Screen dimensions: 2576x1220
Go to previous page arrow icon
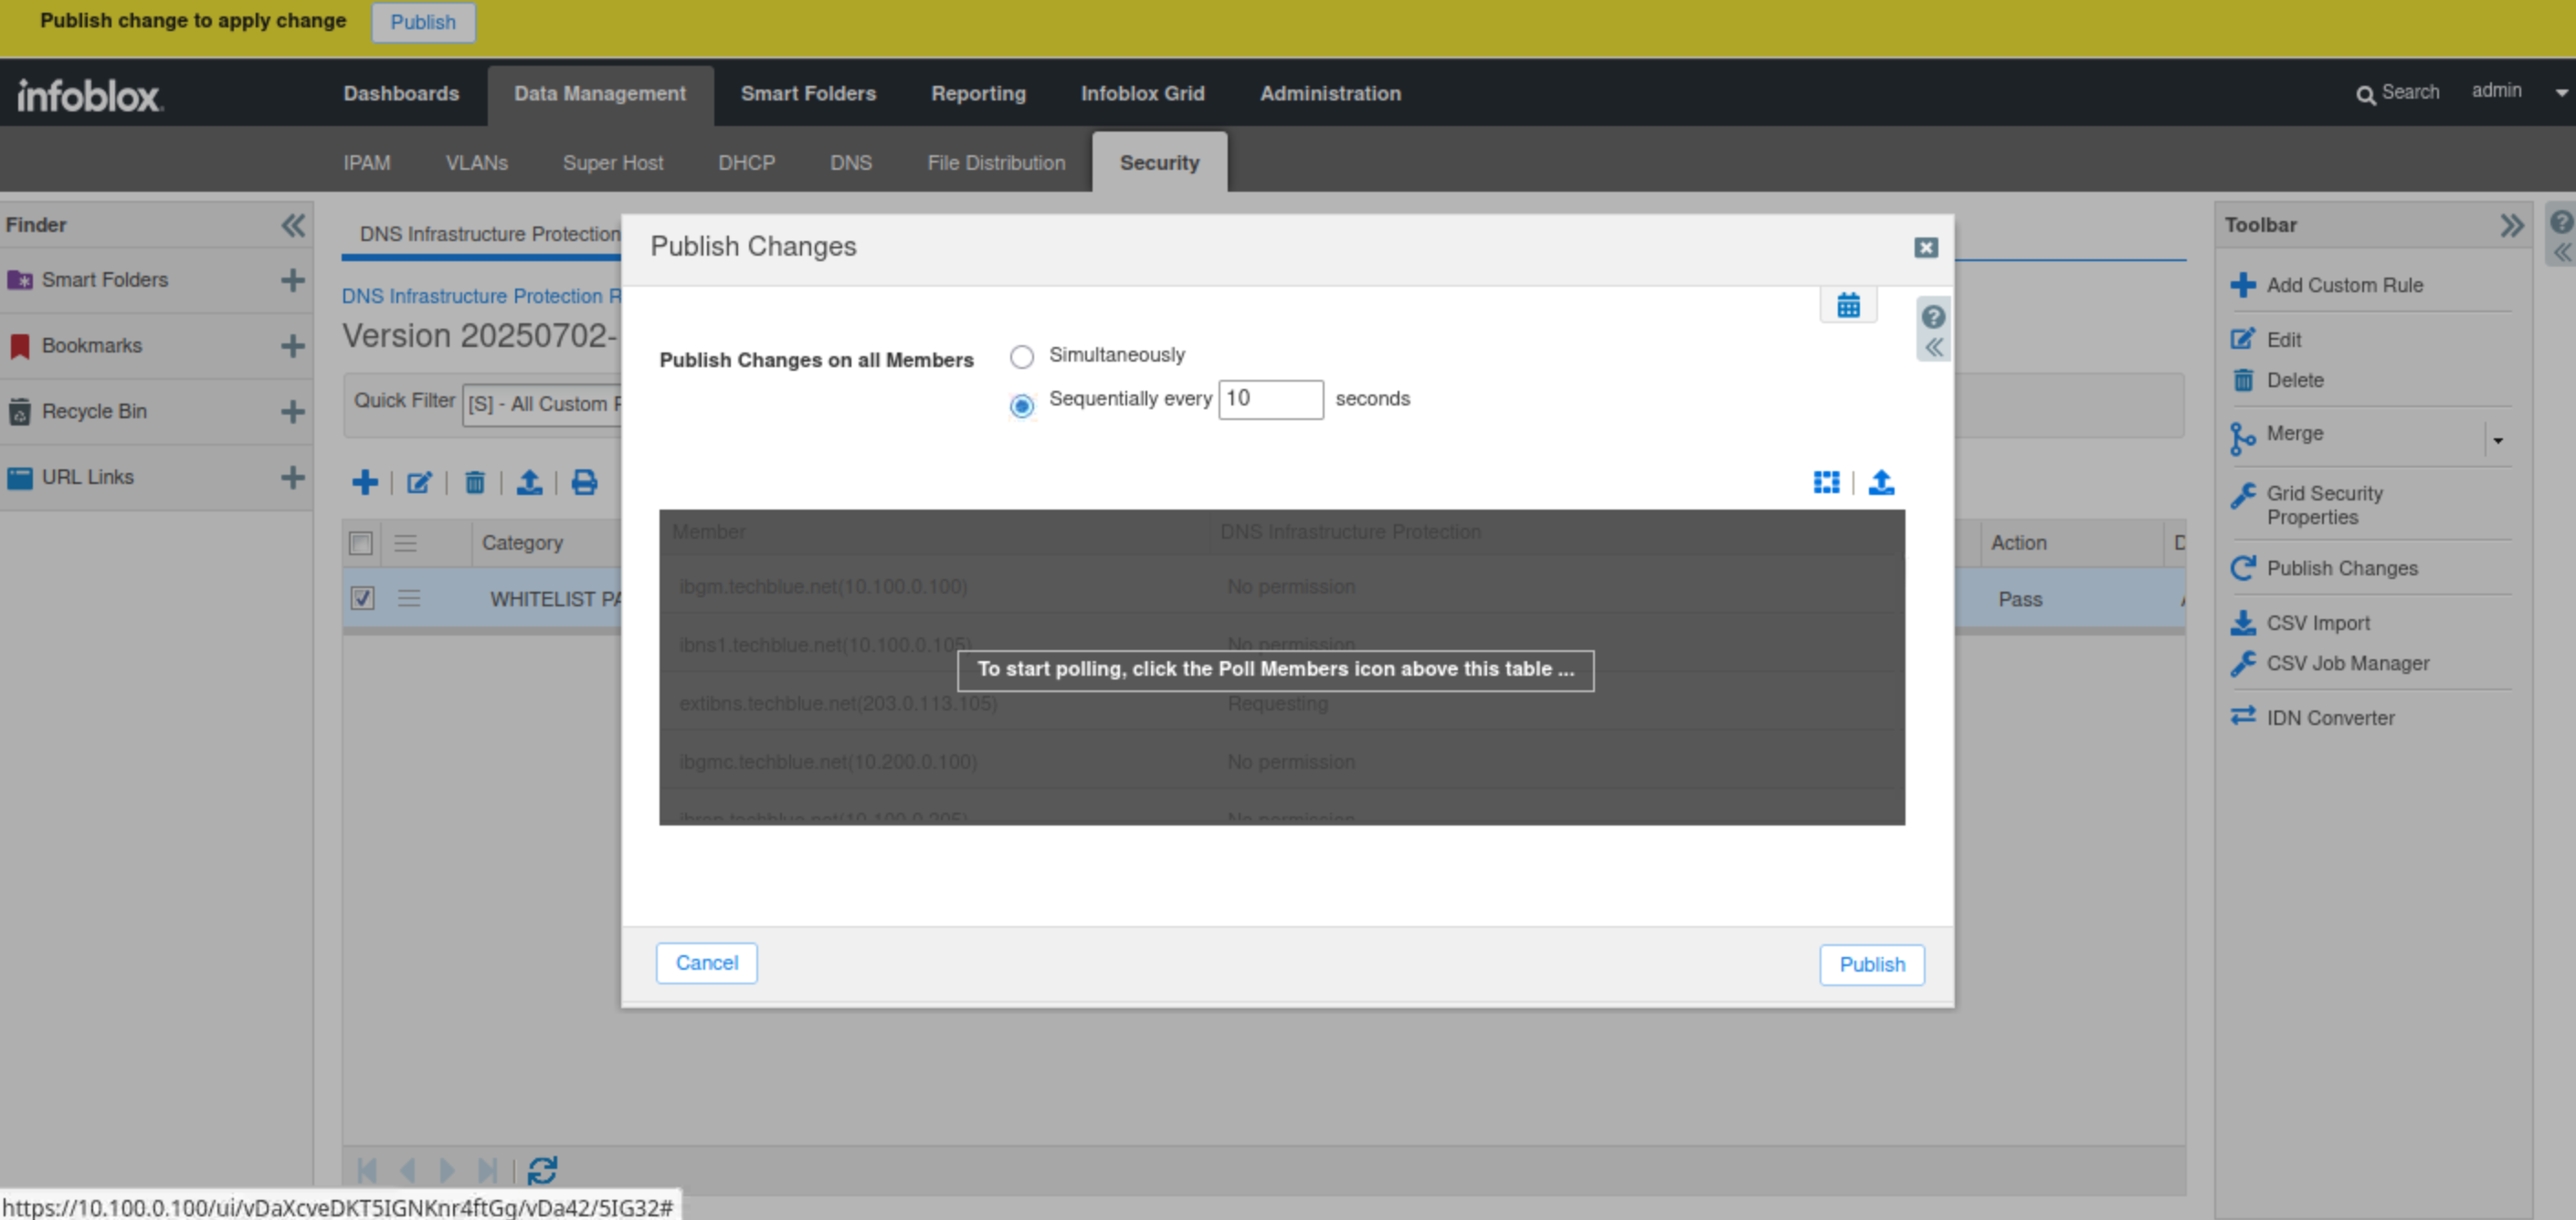[407, 1170]
